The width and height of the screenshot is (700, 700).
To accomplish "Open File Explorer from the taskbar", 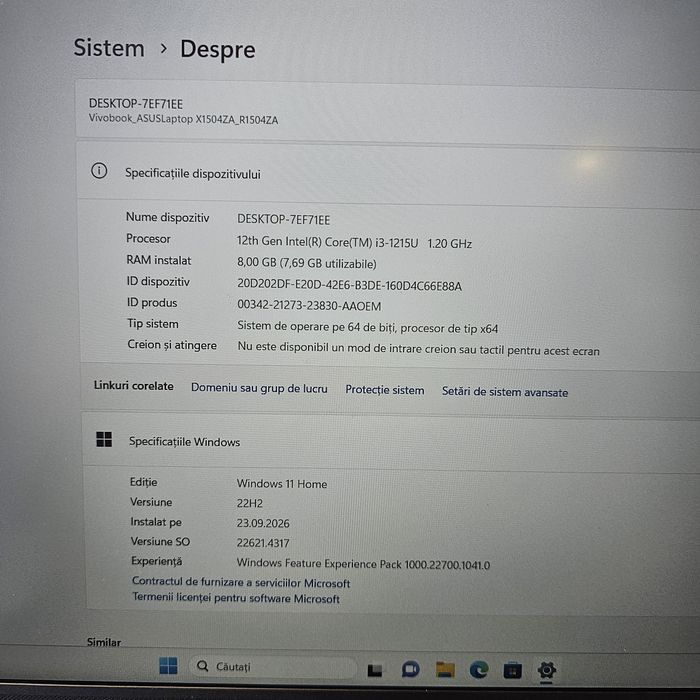I will [445, 669].
